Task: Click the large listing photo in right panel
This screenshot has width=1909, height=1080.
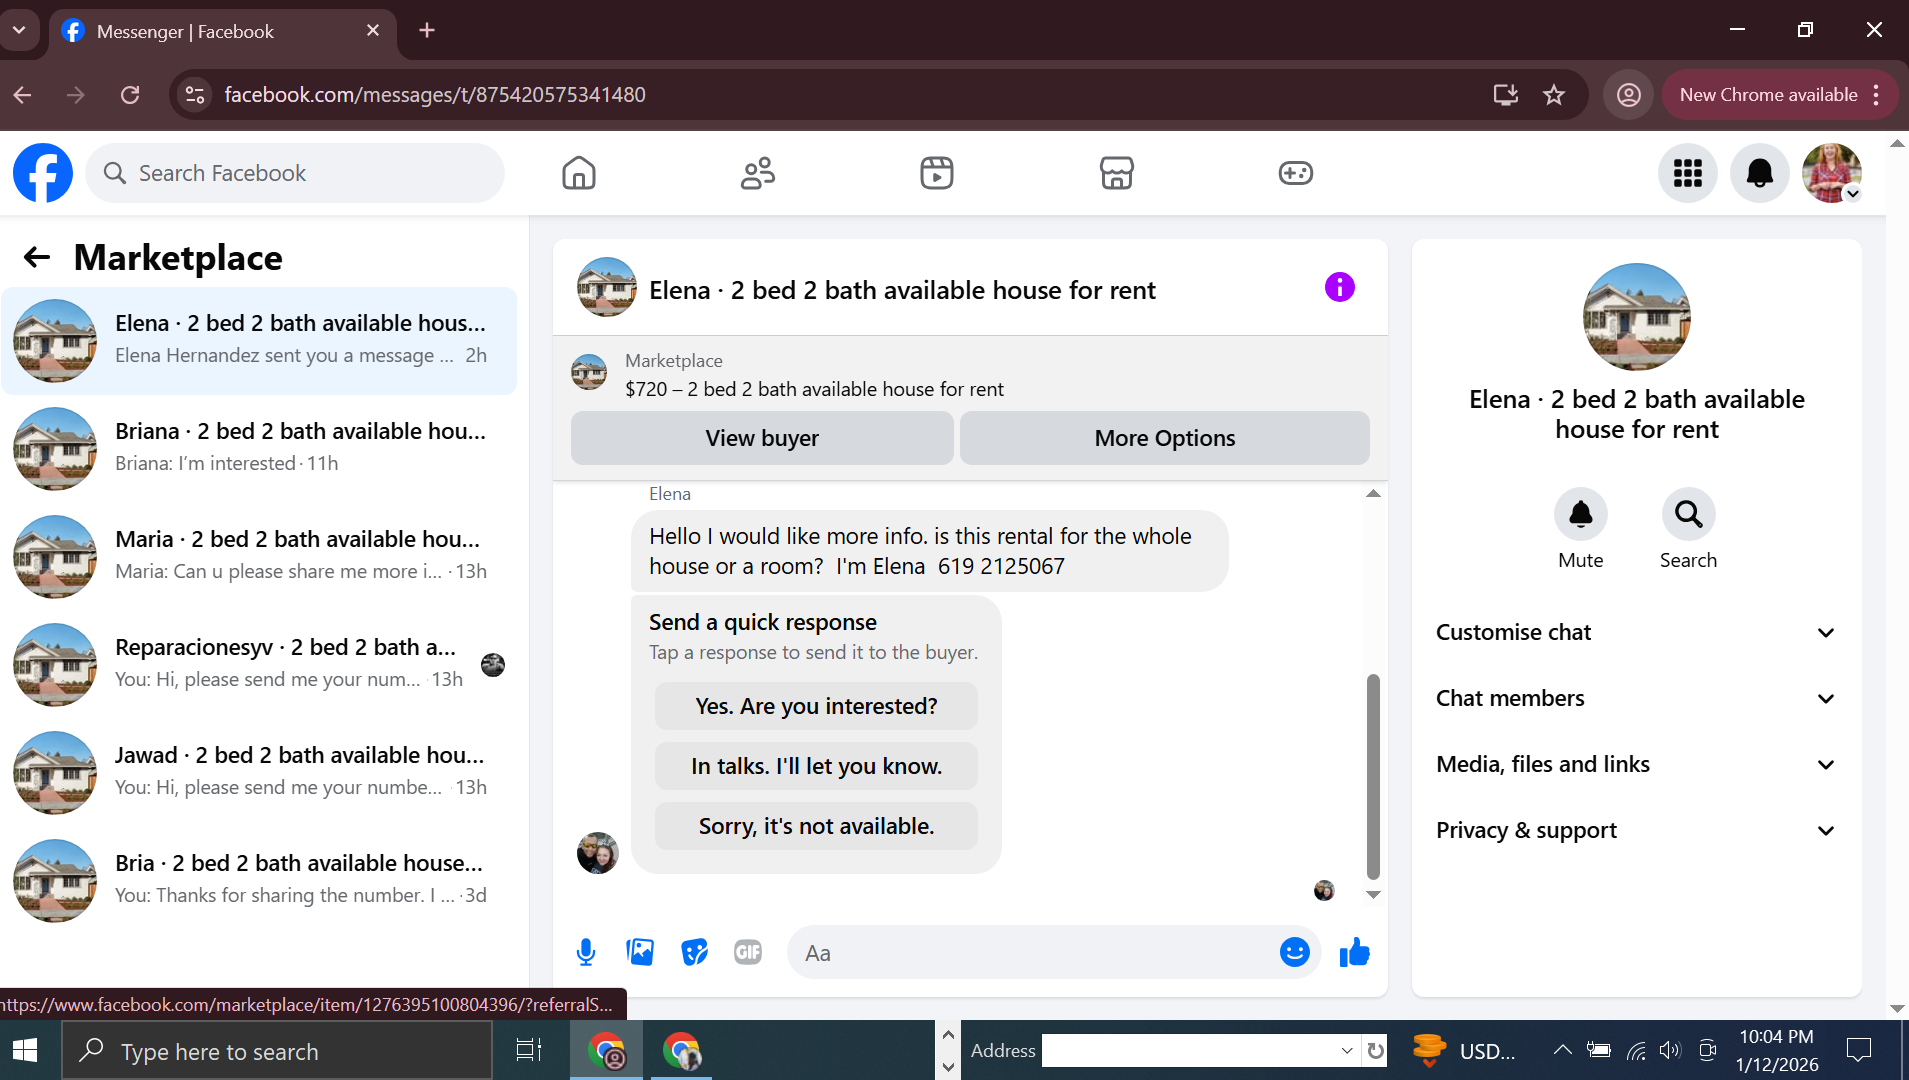Action: click(1637, 317)
